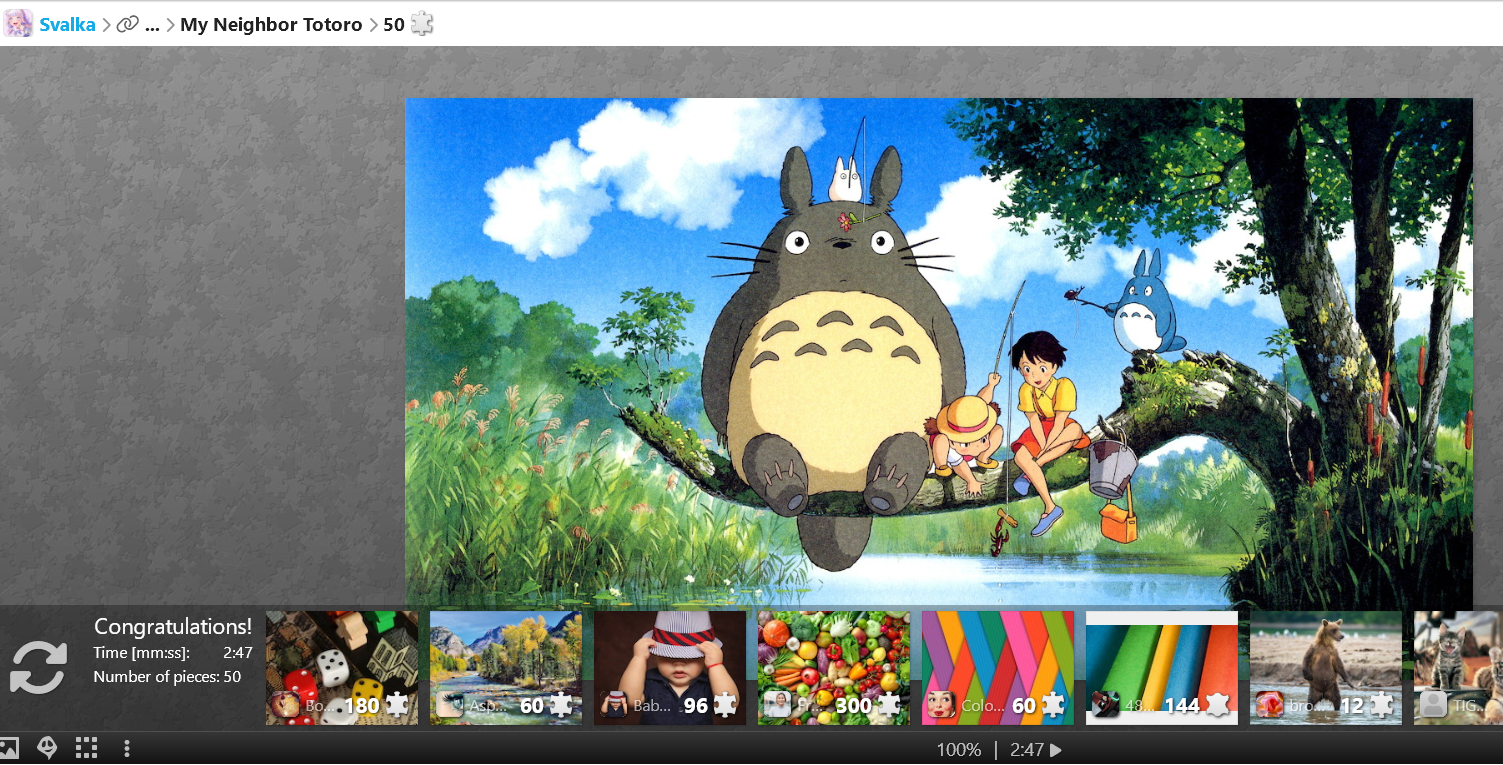The width and height of the screenshot is (1503, 765).
Task: Open the grid arrange icon in bottom toolbar
Action: 87,748
